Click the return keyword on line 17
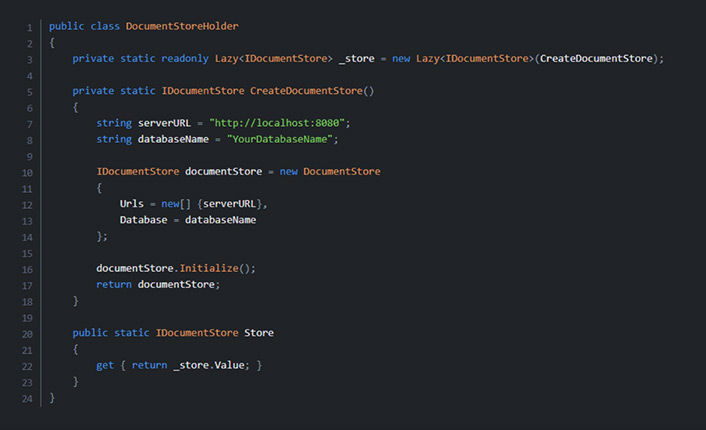The width and height of the screenshot is (706, 430). [x=113, y=284]
